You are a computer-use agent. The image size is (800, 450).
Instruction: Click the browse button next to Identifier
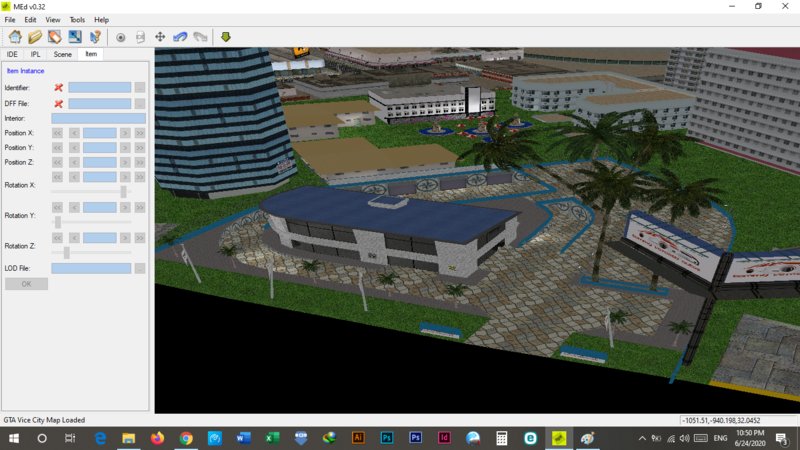pos(140,88)
